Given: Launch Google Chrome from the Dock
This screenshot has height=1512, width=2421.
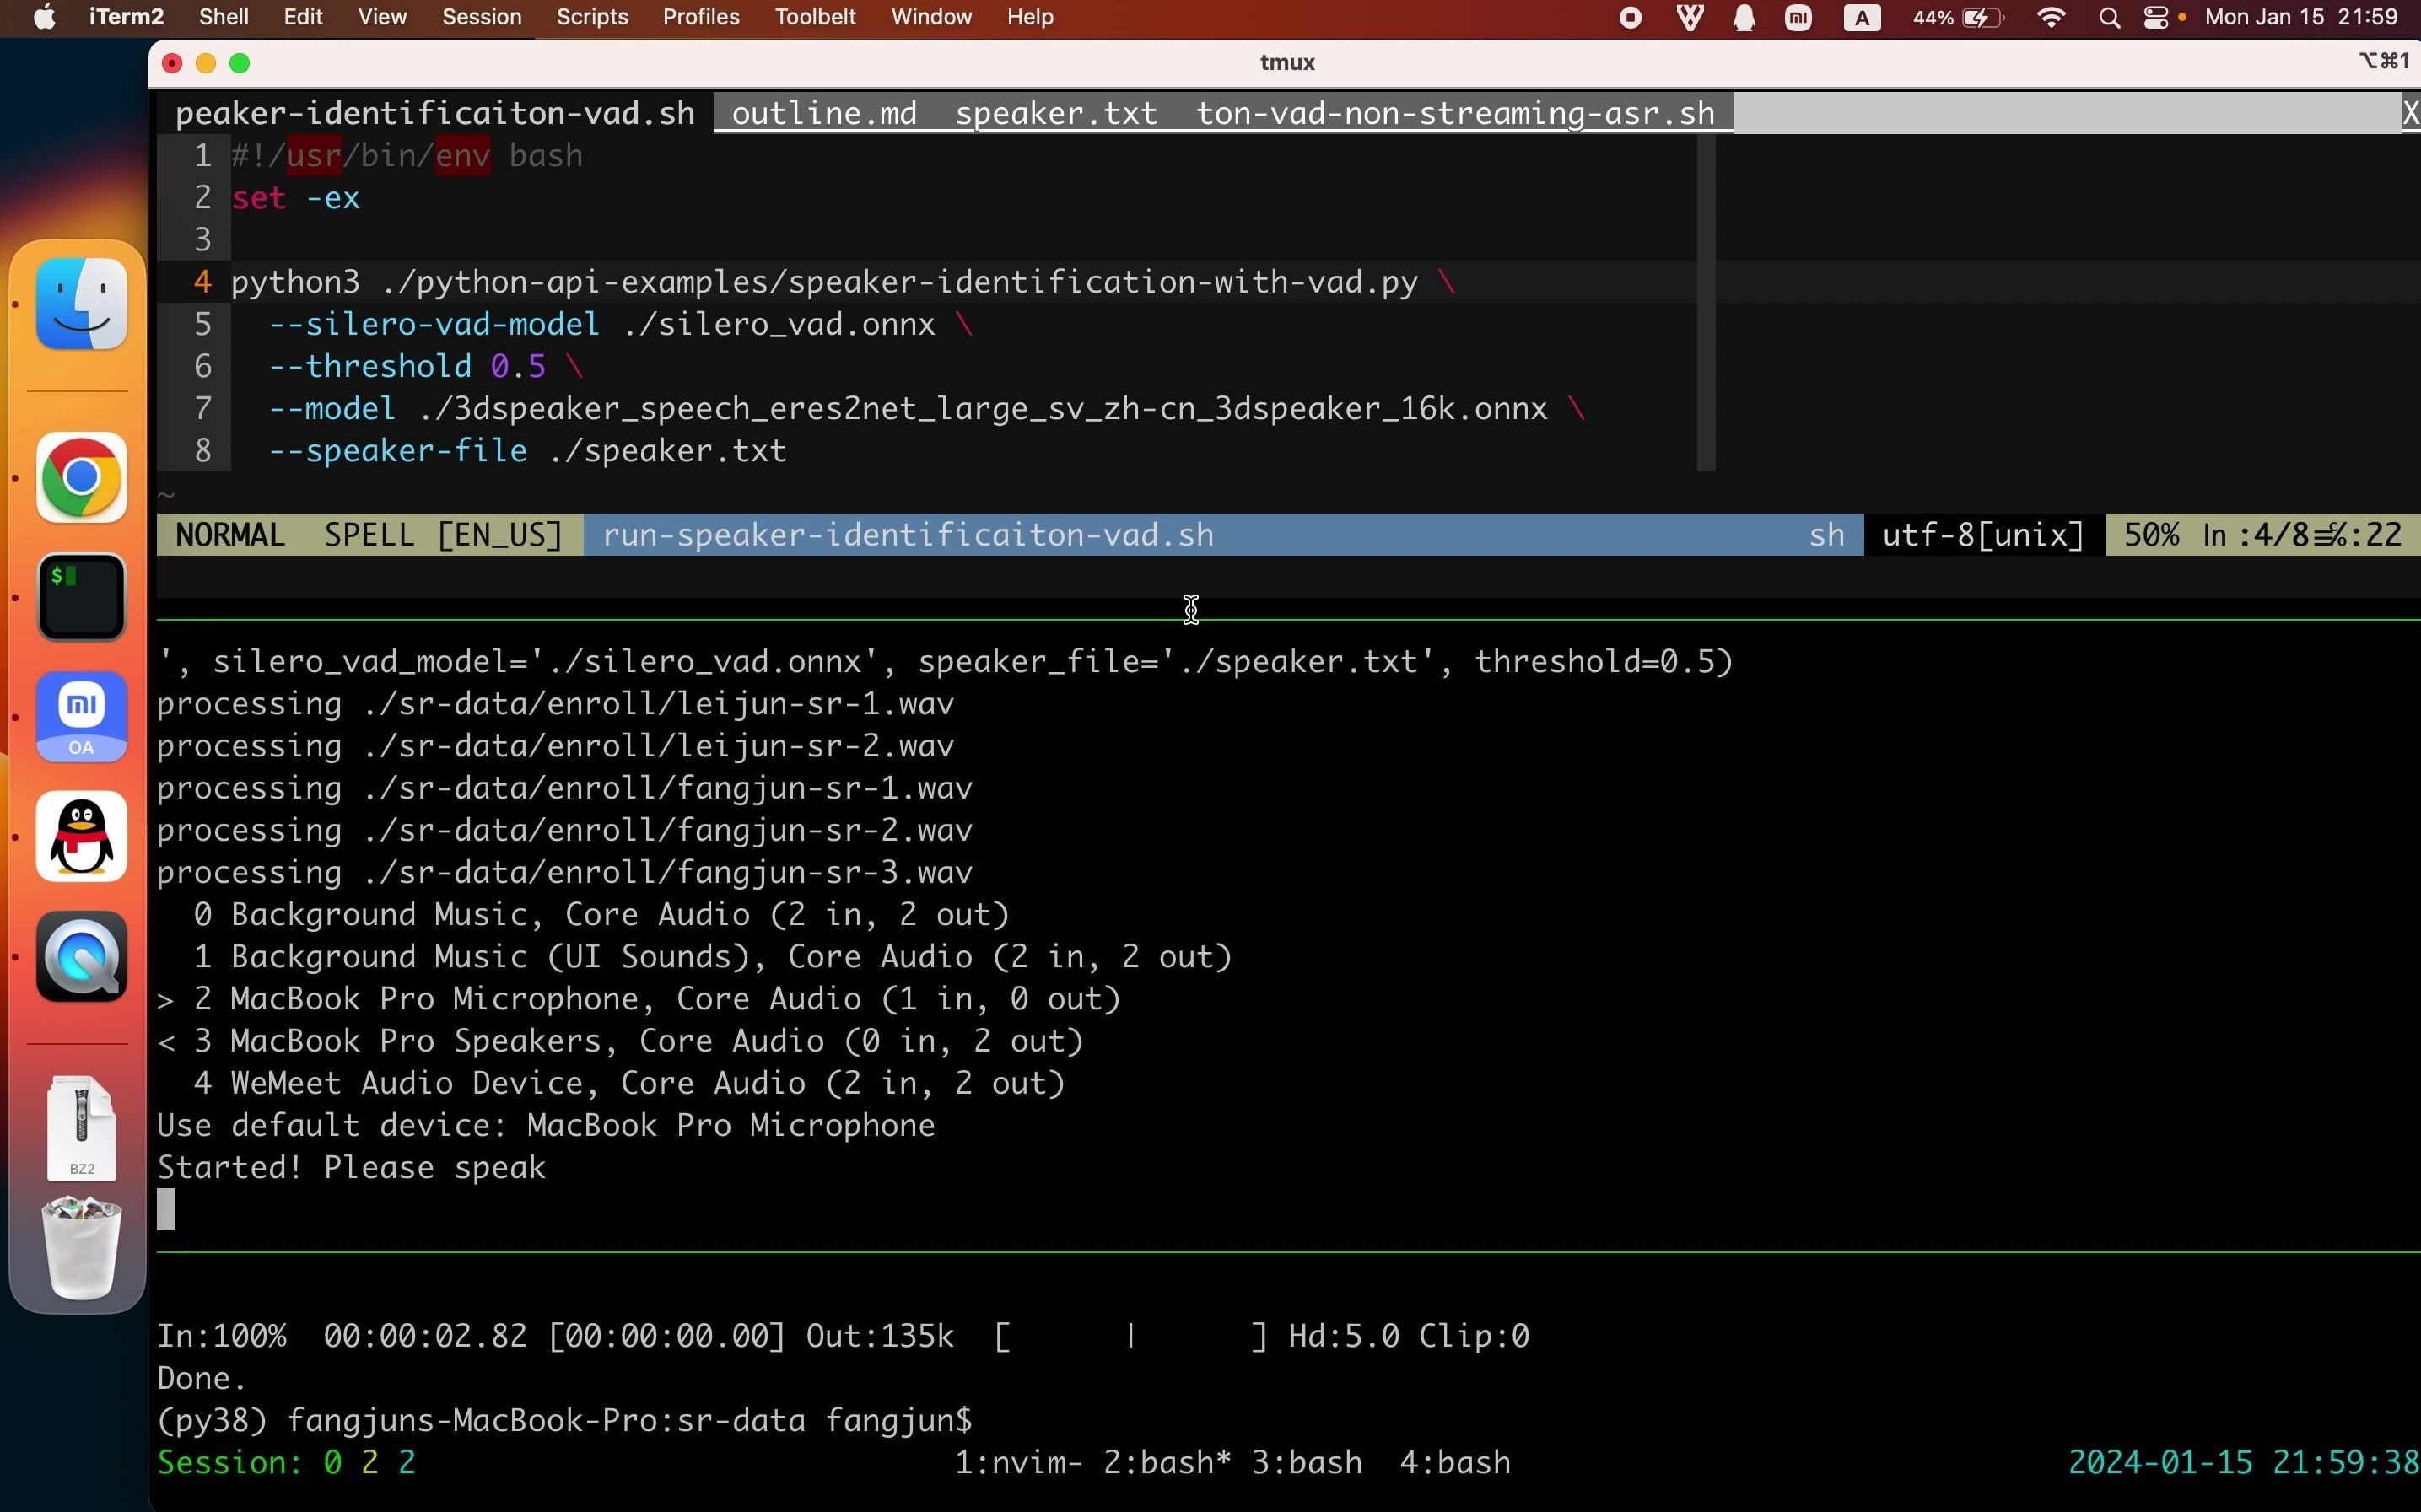Looking at the screenshot, I should tap(82, 477).
